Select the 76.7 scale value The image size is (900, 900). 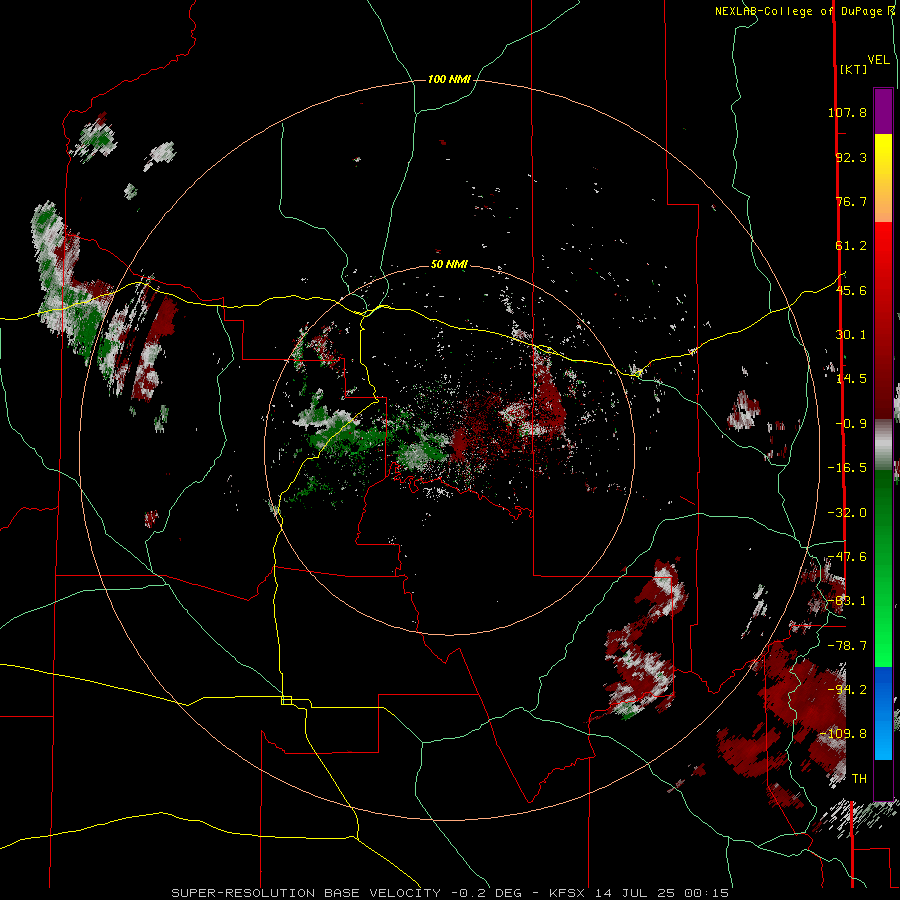[x=851, y=201]
